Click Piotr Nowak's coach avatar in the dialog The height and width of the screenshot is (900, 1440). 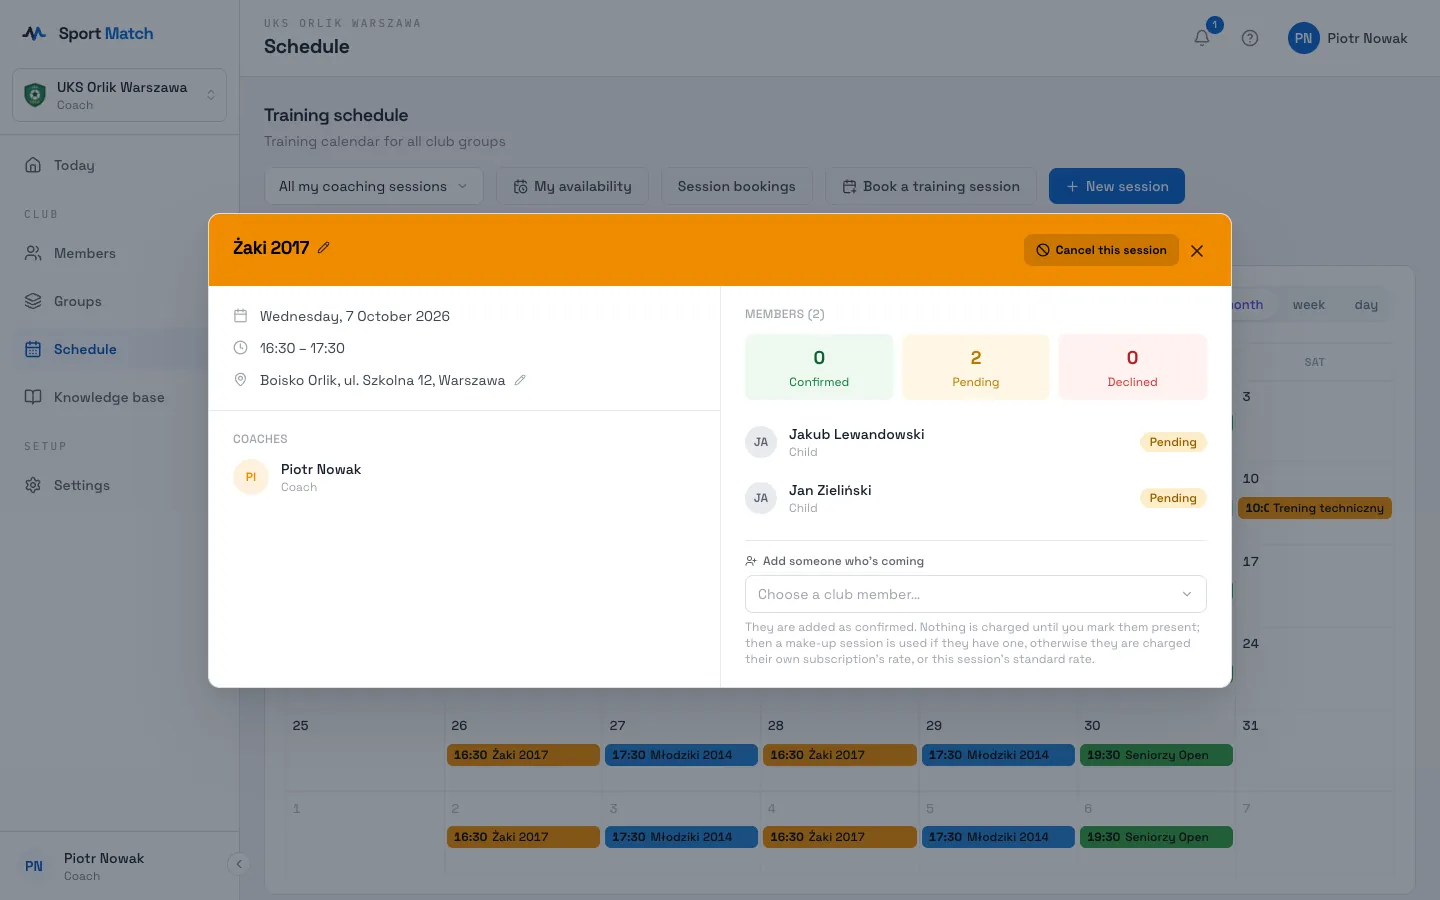point(251,477)
